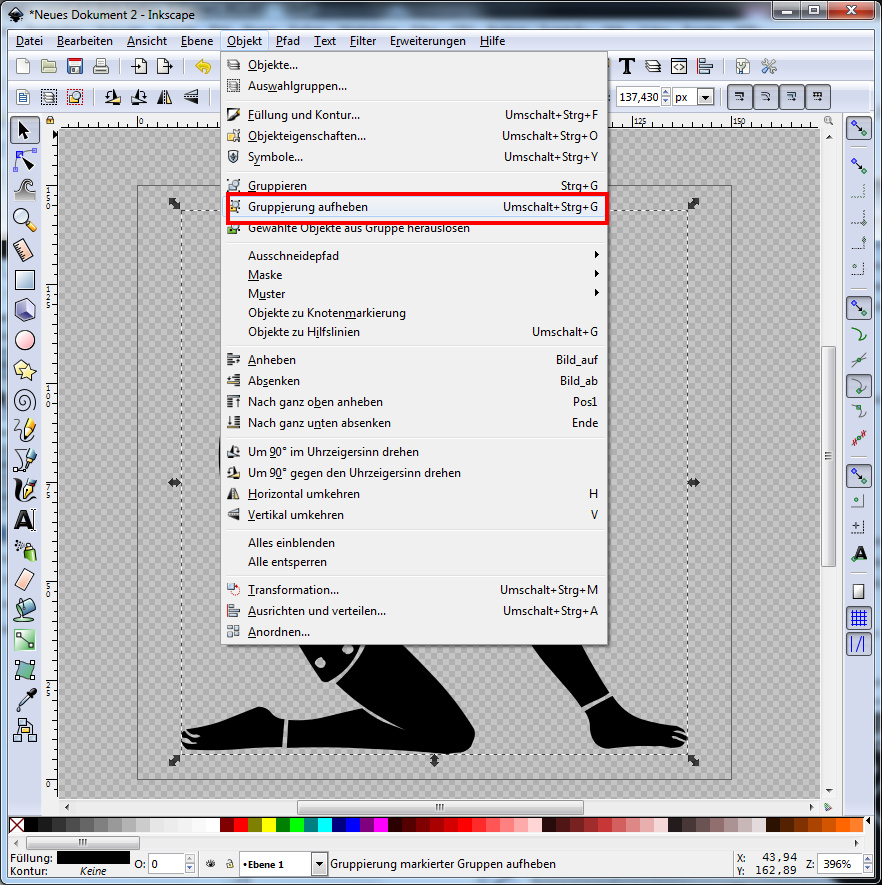Pick the yellow palette swatch
This screenshot has height=885, width=882.
269,825
